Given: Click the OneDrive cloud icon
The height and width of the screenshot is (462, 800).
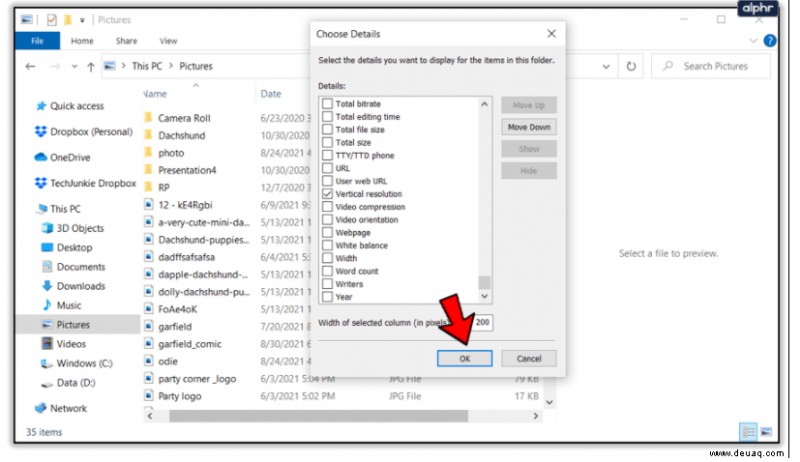Looking at the screenshot, I should pyautogui.click(x=41, y=157).
